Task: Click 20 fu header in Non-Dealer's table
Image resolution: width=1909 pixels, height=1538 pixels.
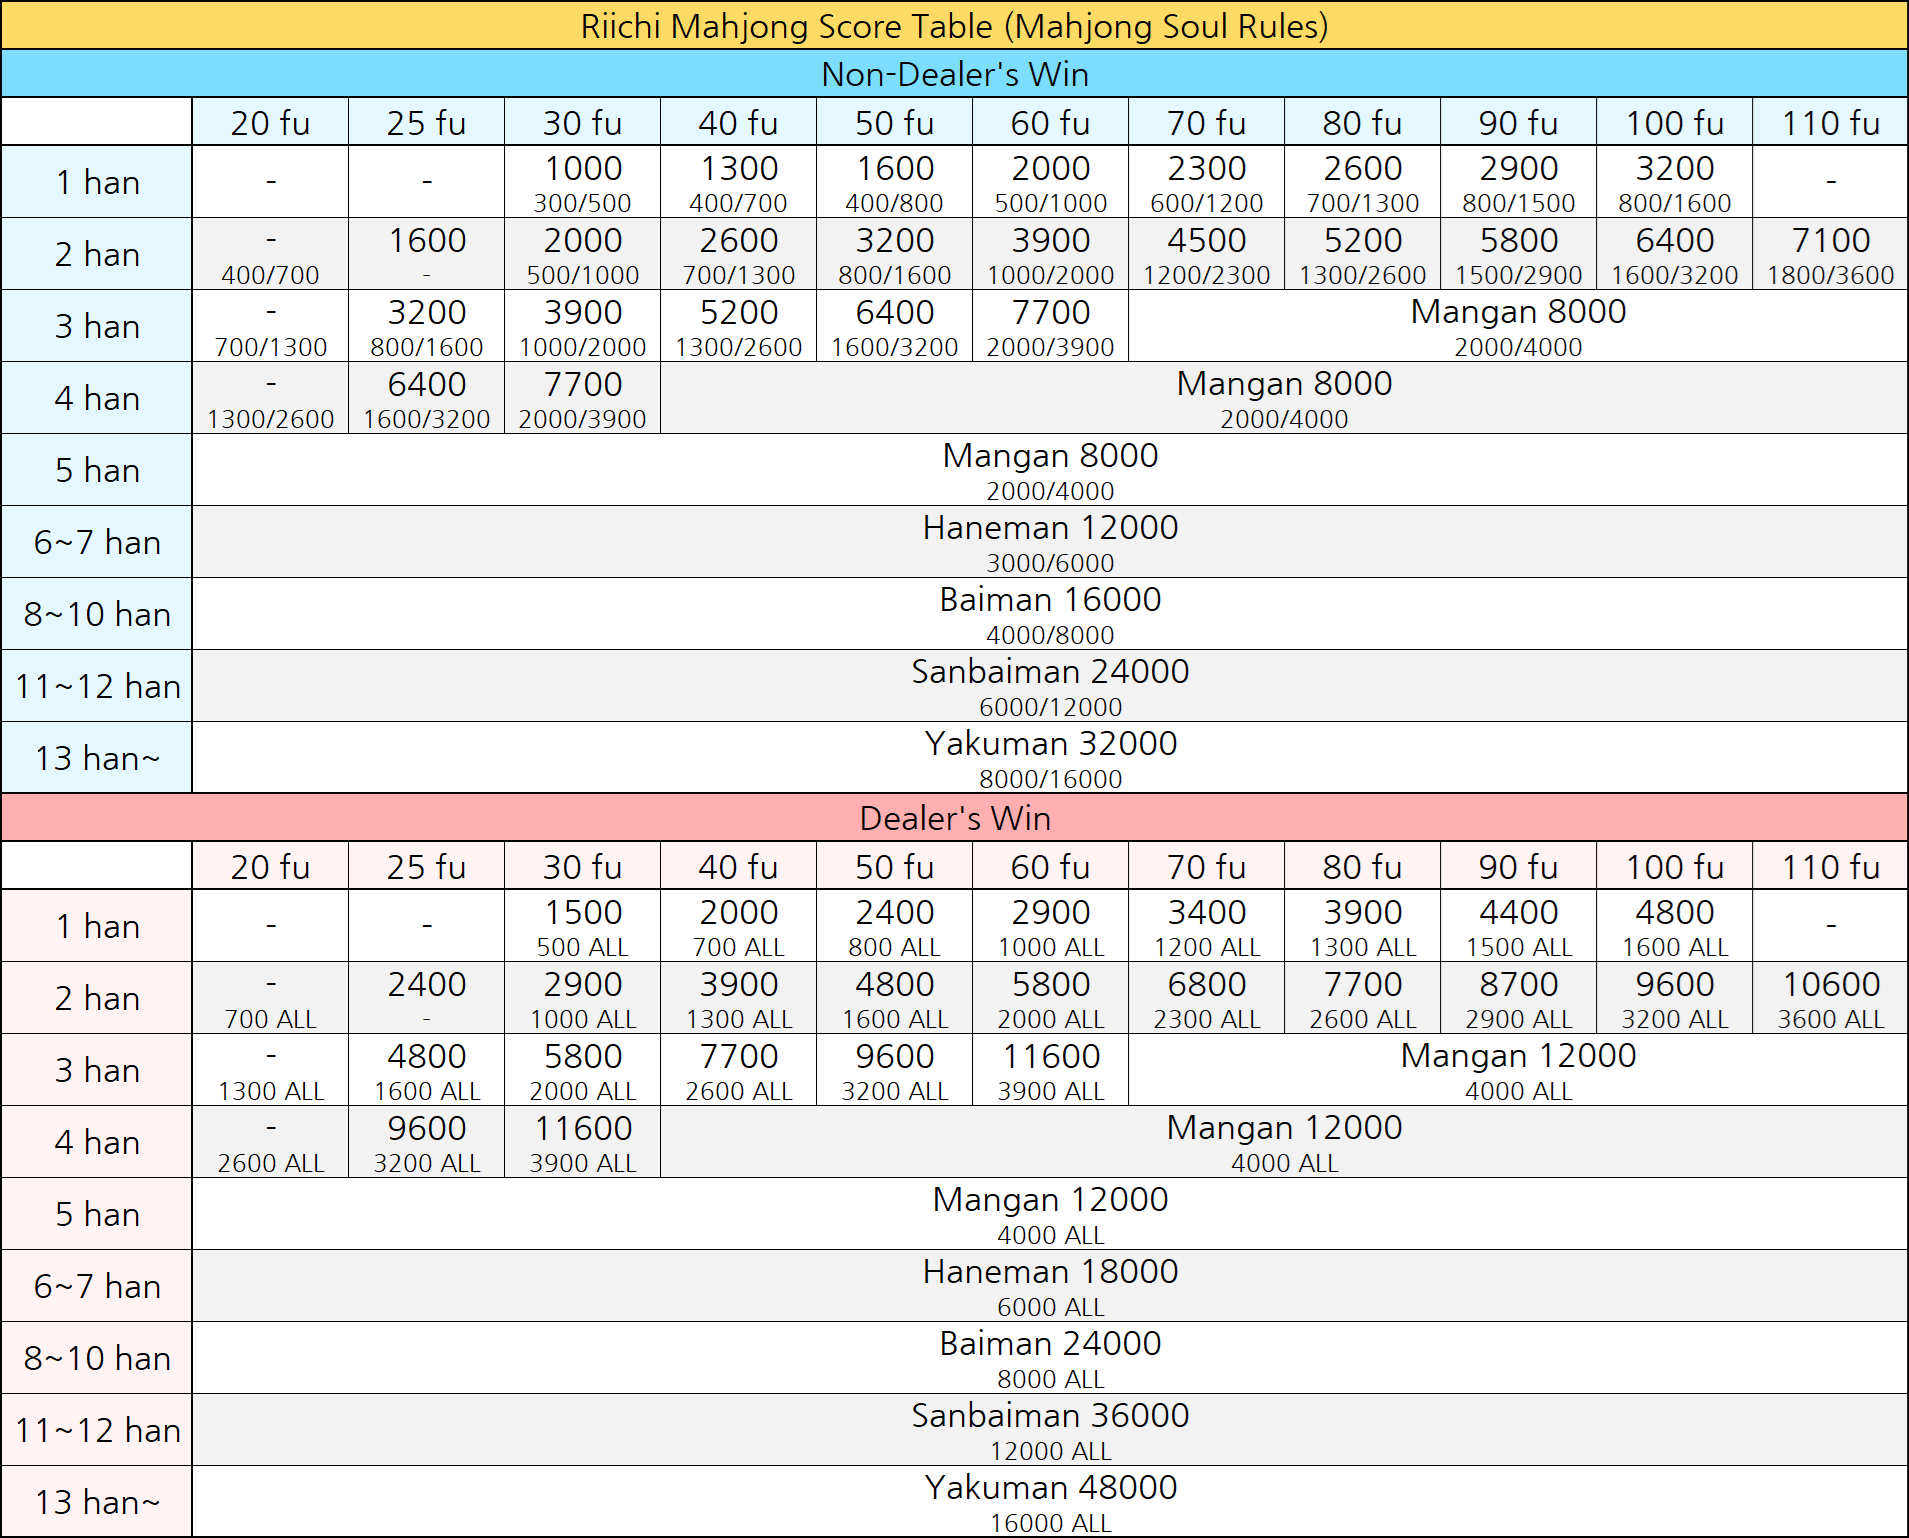Action: click(270, 122)
